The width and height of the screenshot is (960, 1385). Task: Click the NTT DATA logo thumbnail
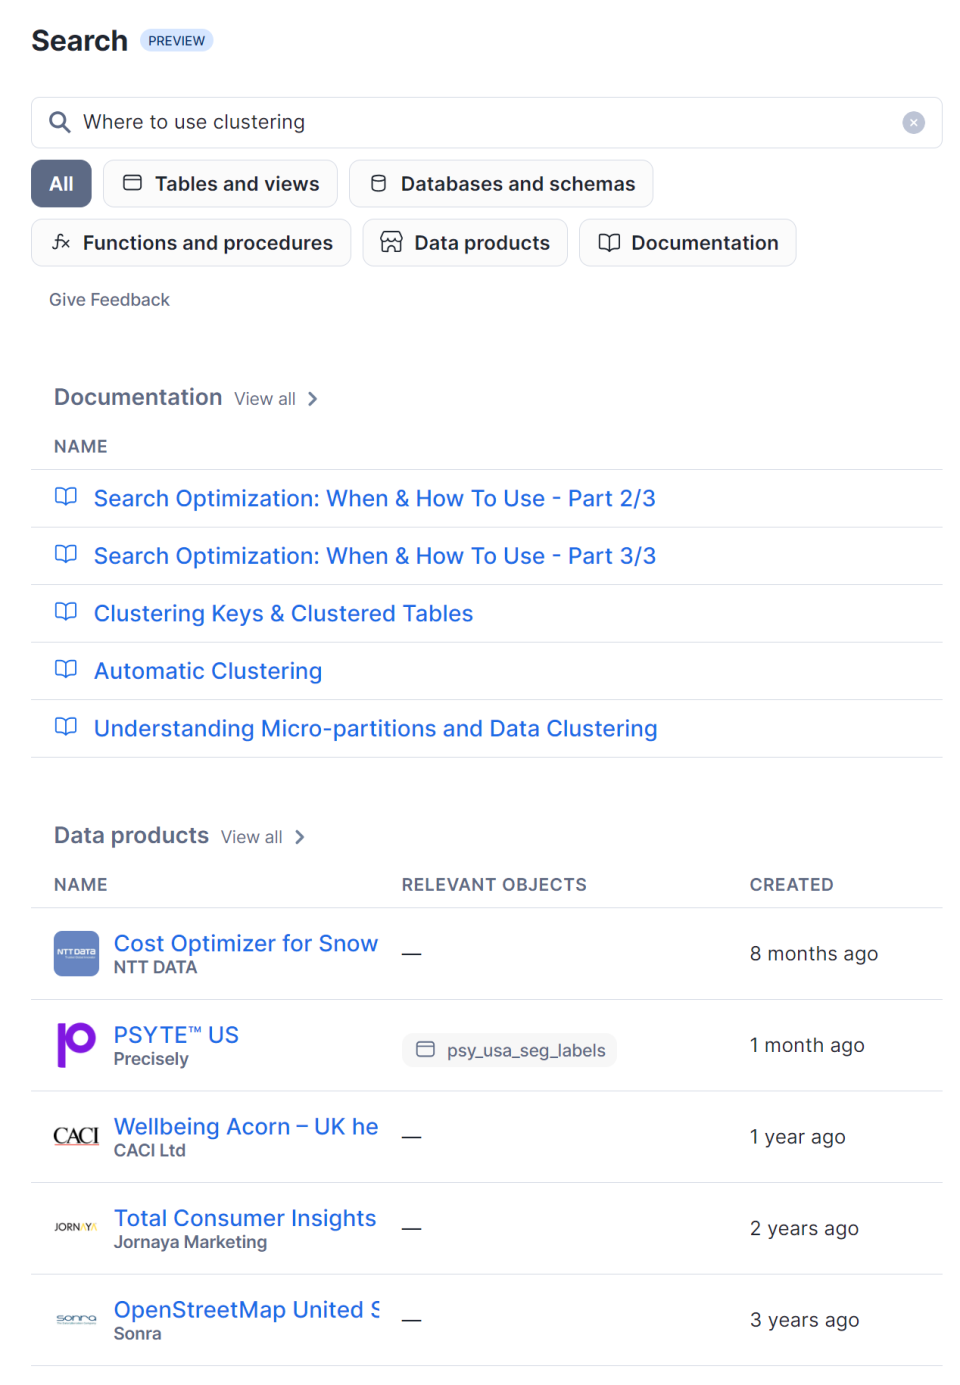coord(76,953)
